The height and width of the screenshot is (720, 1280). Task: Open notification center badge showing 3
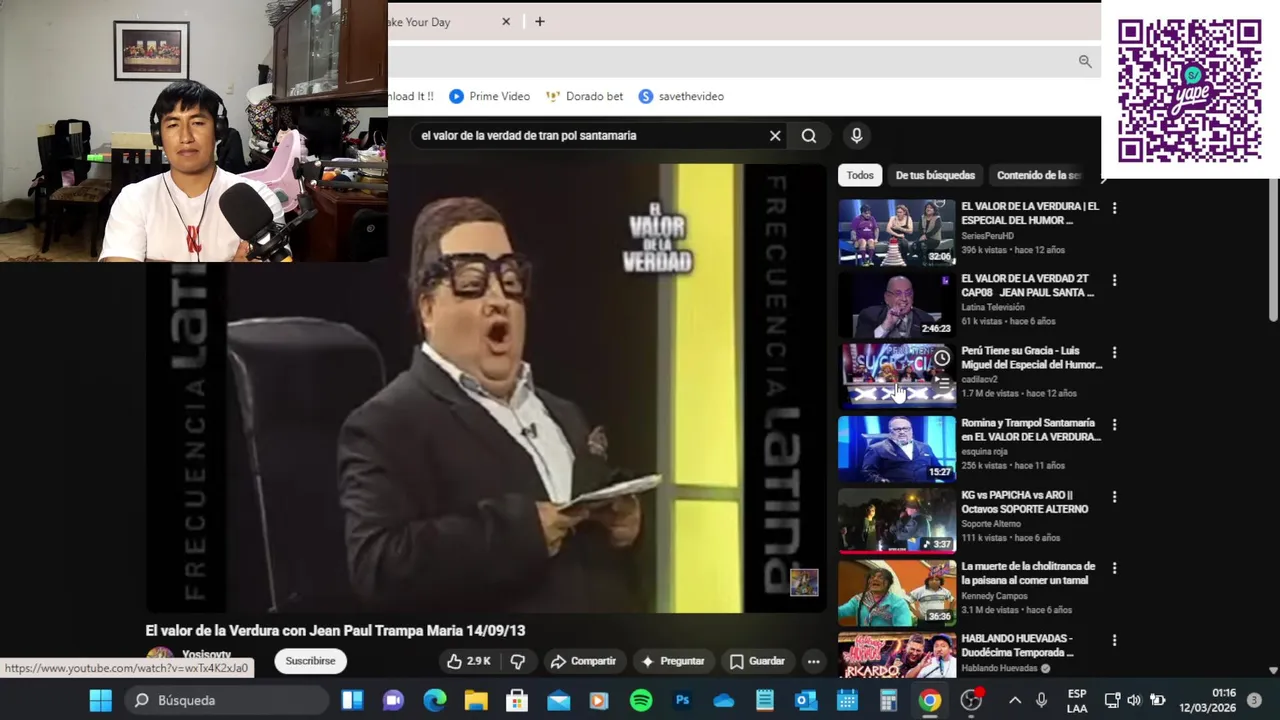tap(1254, 700)
